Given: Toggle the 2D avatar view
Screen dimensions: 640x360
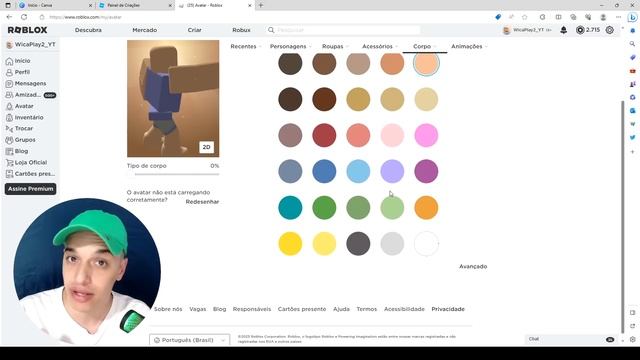Looking at the screenshot, I should [x=207, y=147].
